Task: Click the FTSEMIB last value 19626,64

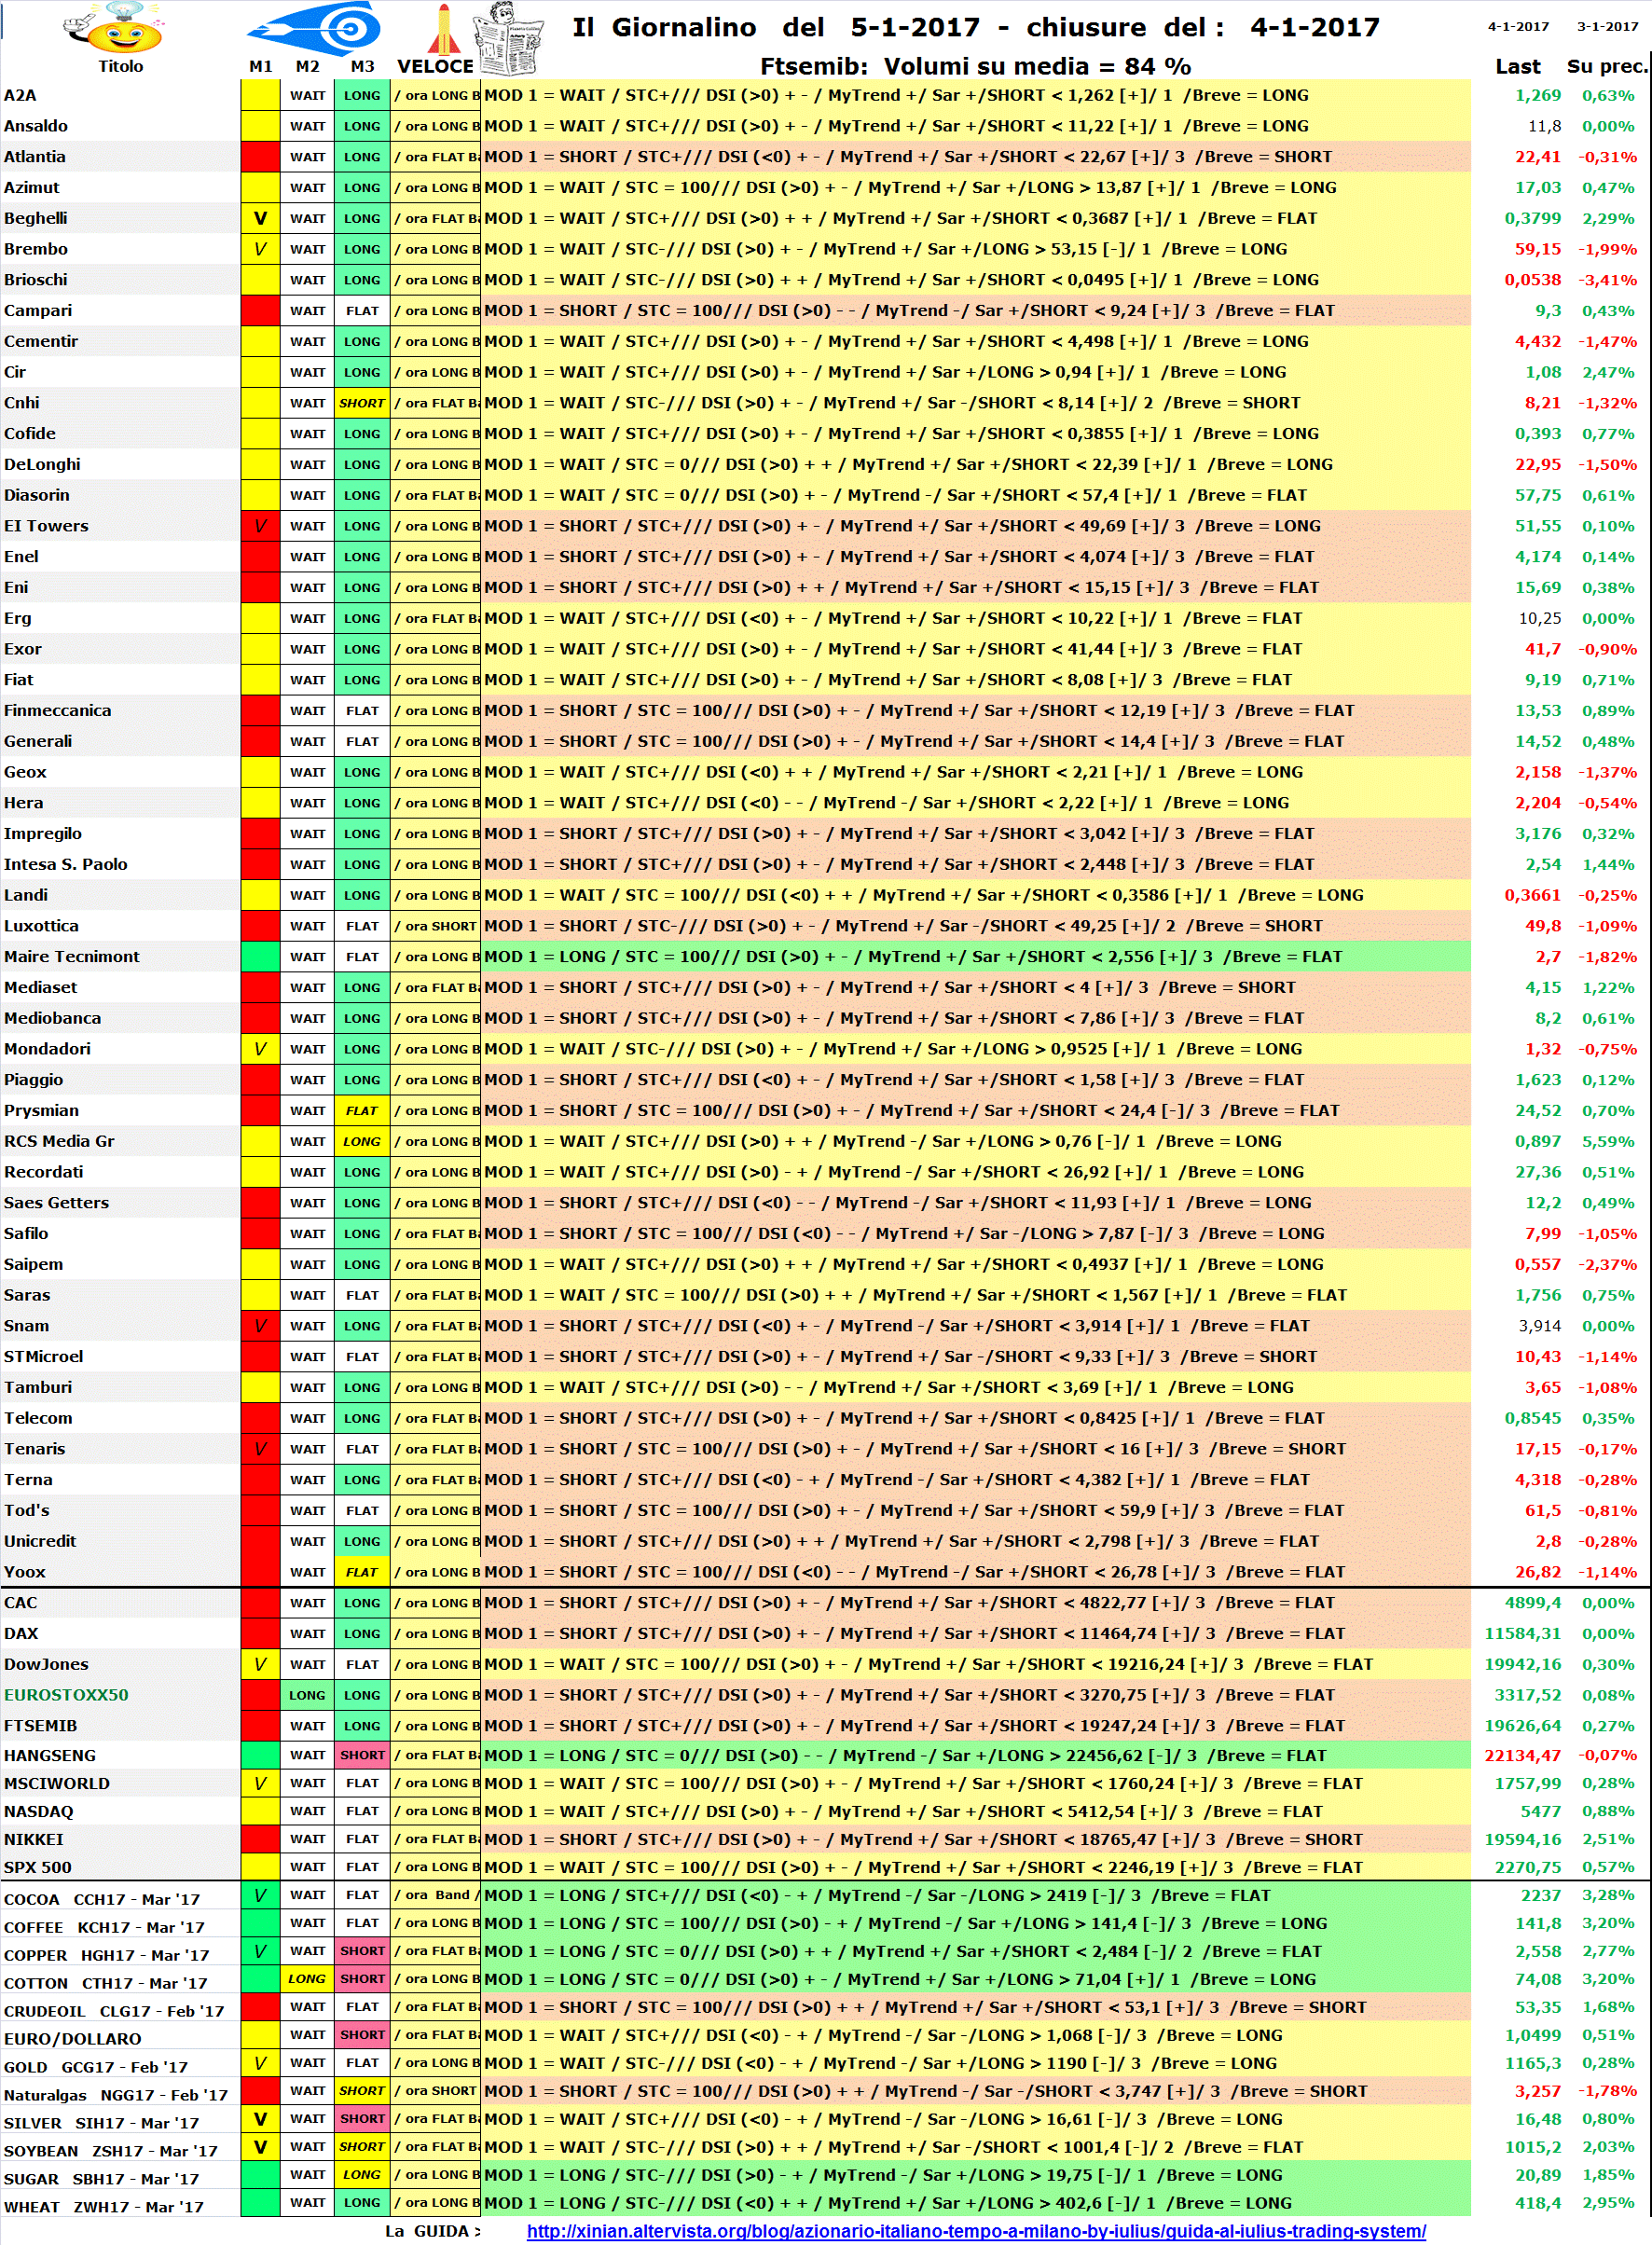Action: point(1522,1725)
